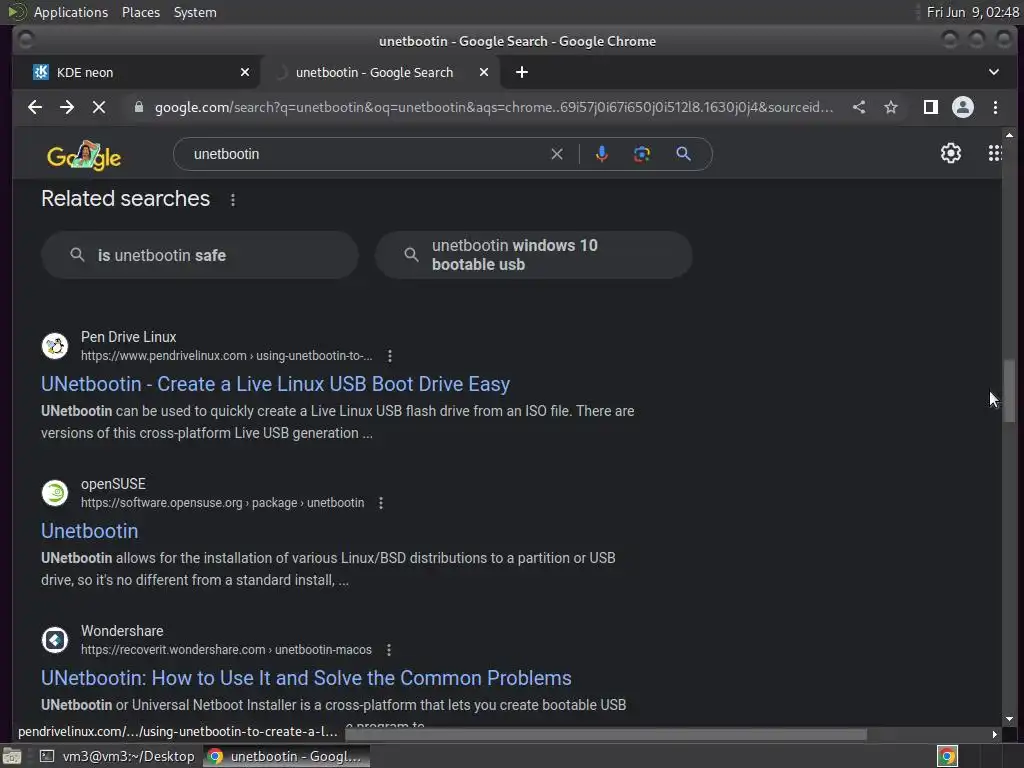Go back using the browser back arrow
This screenshot has height=768, width=1024.
pos(35,107)
